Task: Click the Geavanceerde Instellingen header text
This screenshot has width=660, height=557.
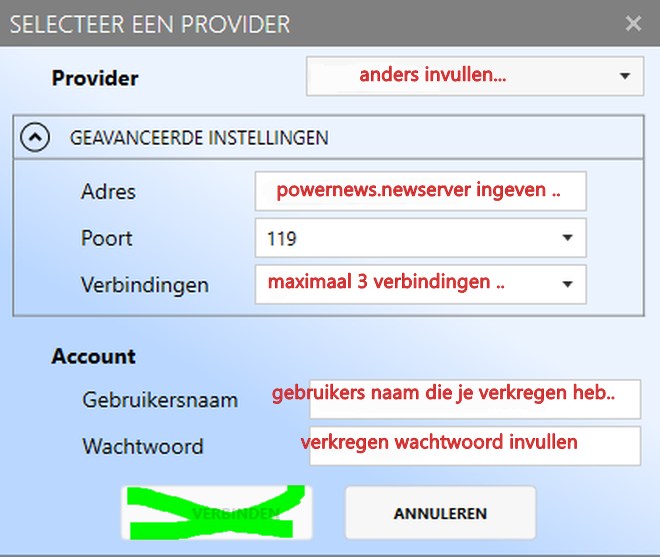Action: point(199,138)
